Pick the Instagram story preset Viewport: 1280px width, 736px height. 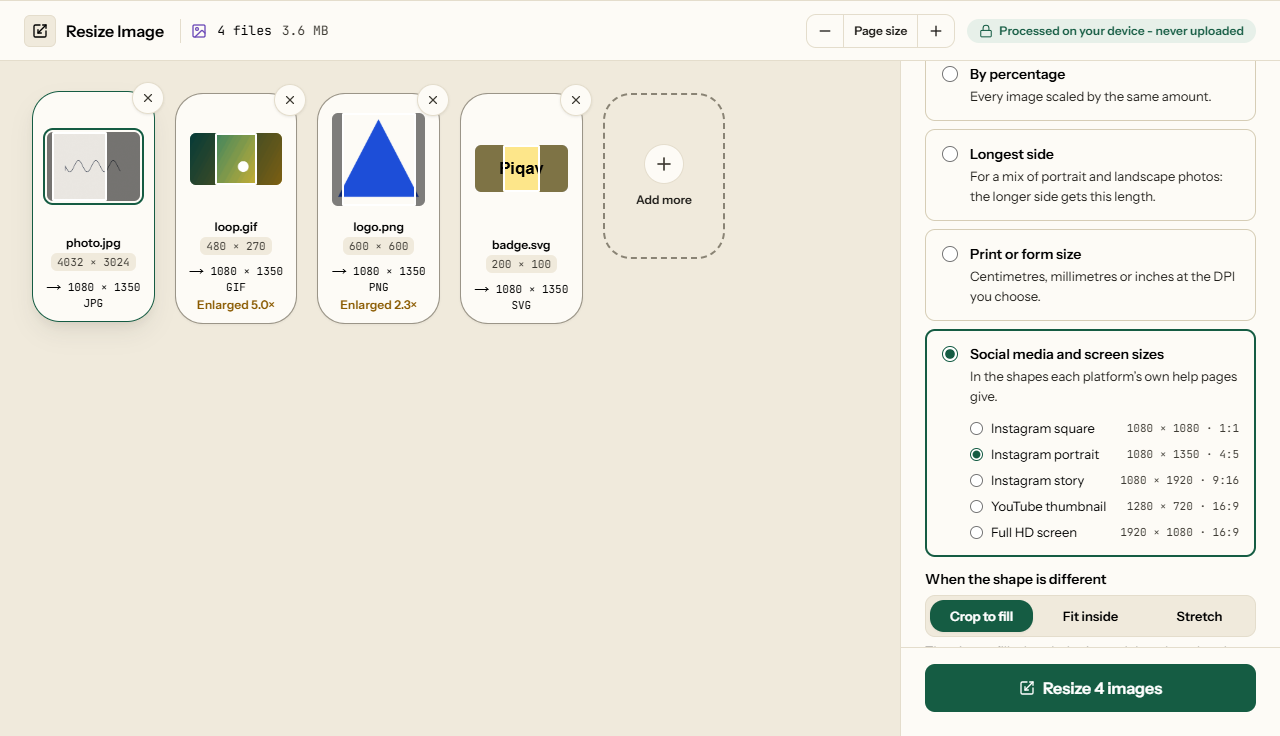(1104, 480)
